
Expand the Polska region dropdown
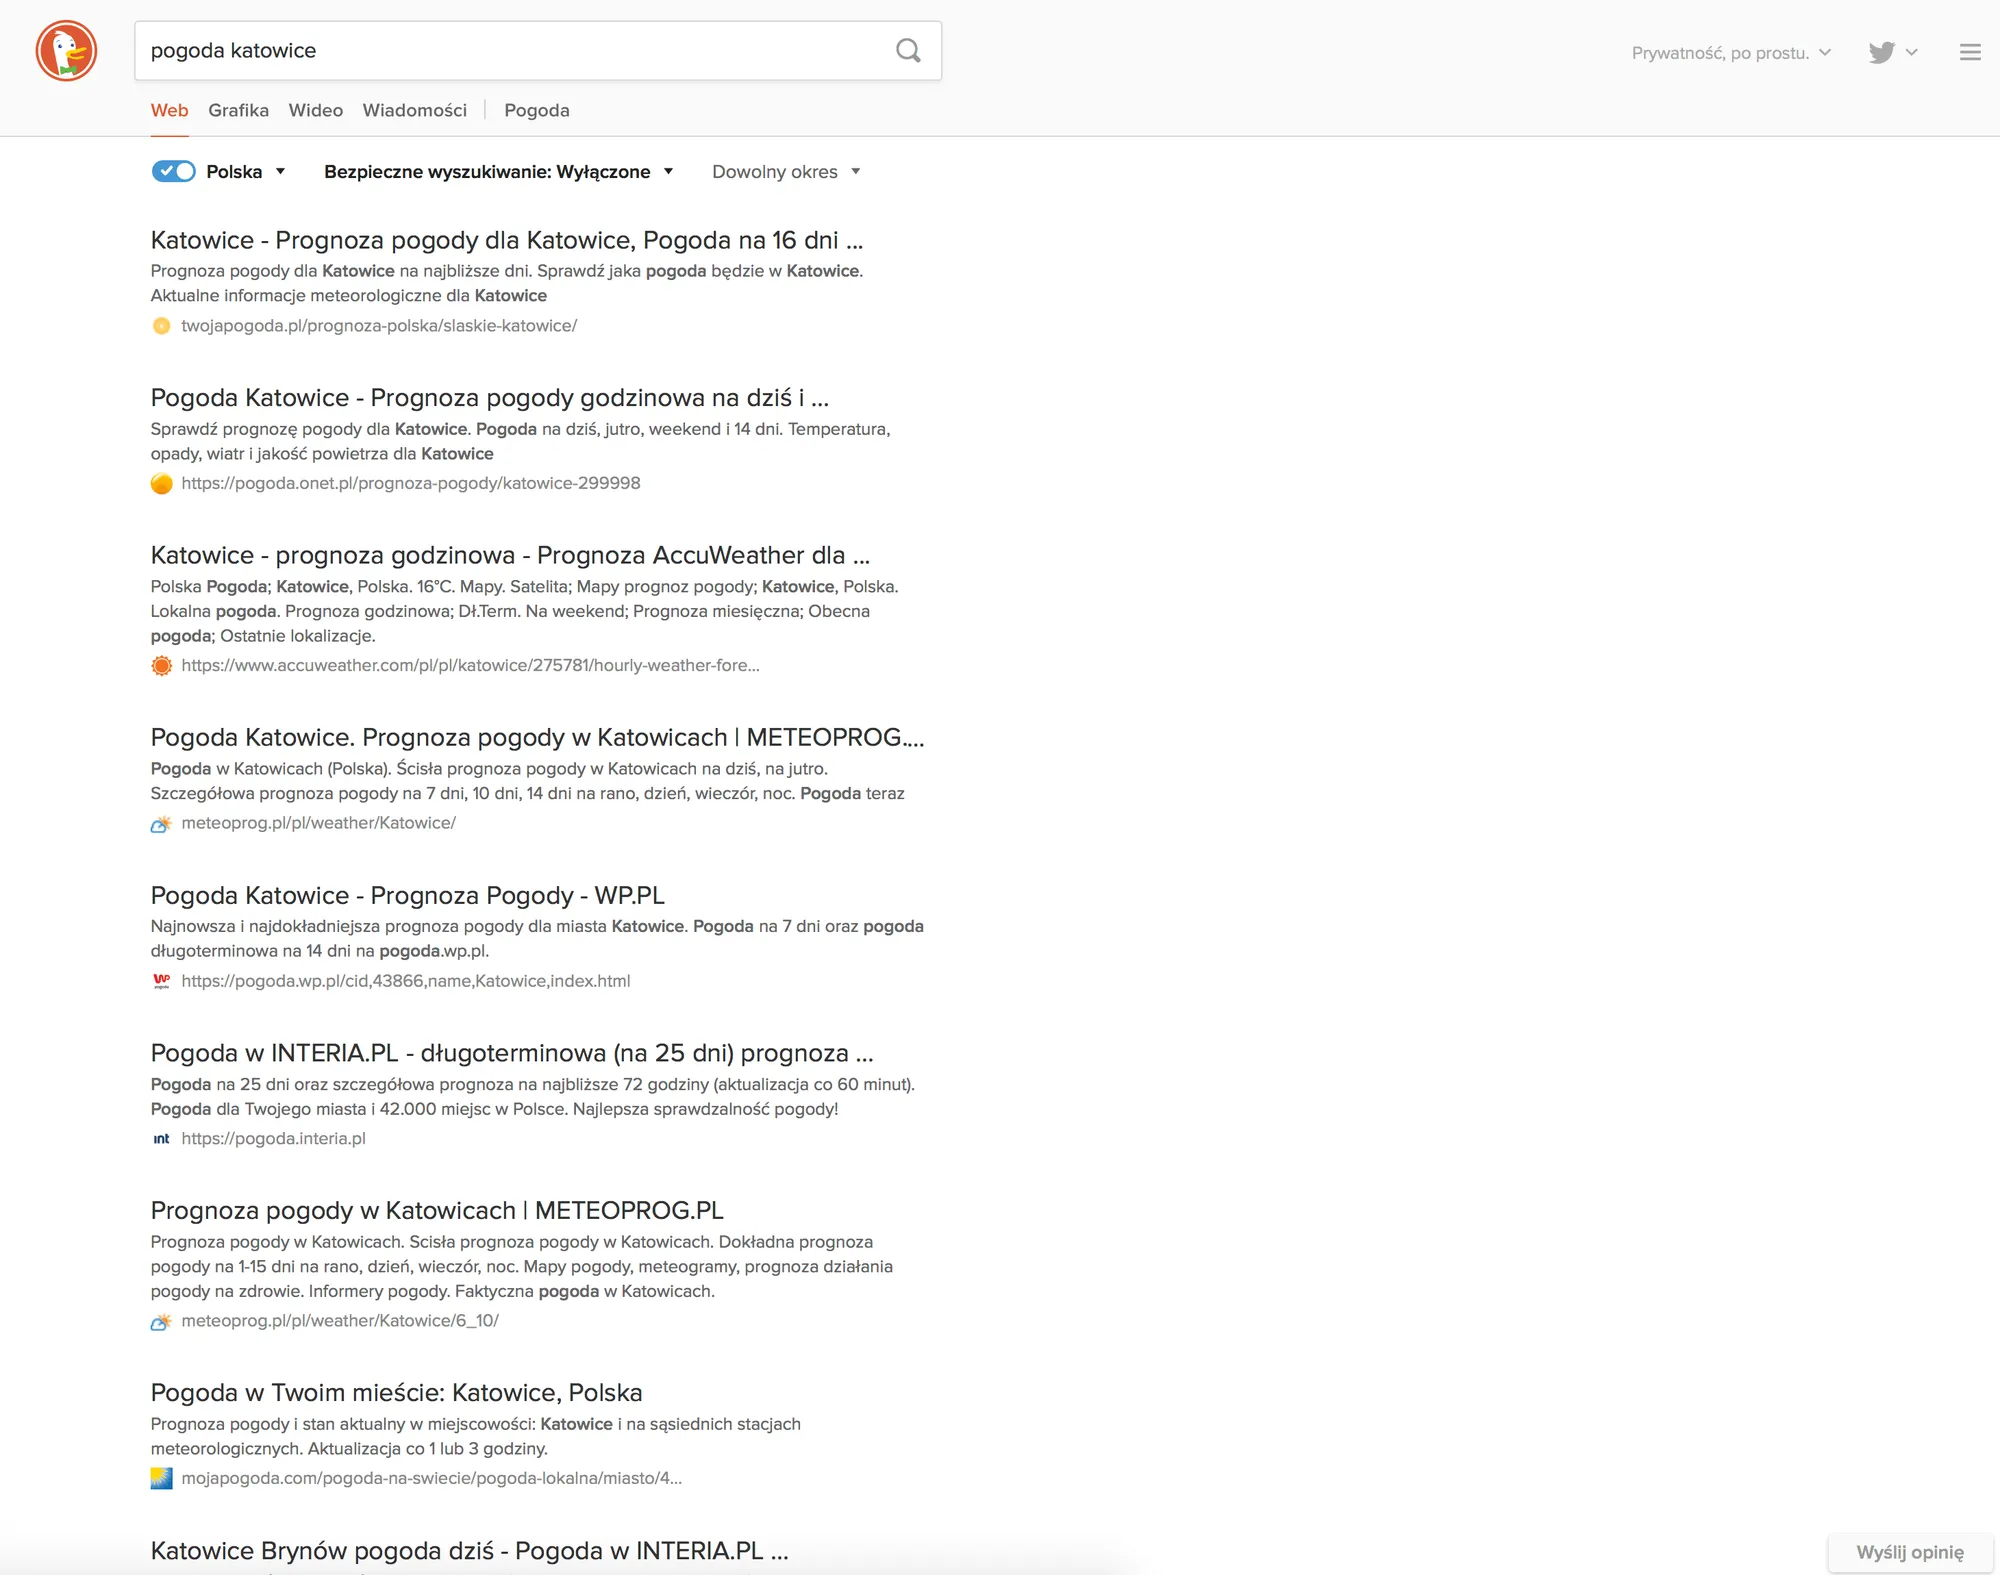click(247, 172)
